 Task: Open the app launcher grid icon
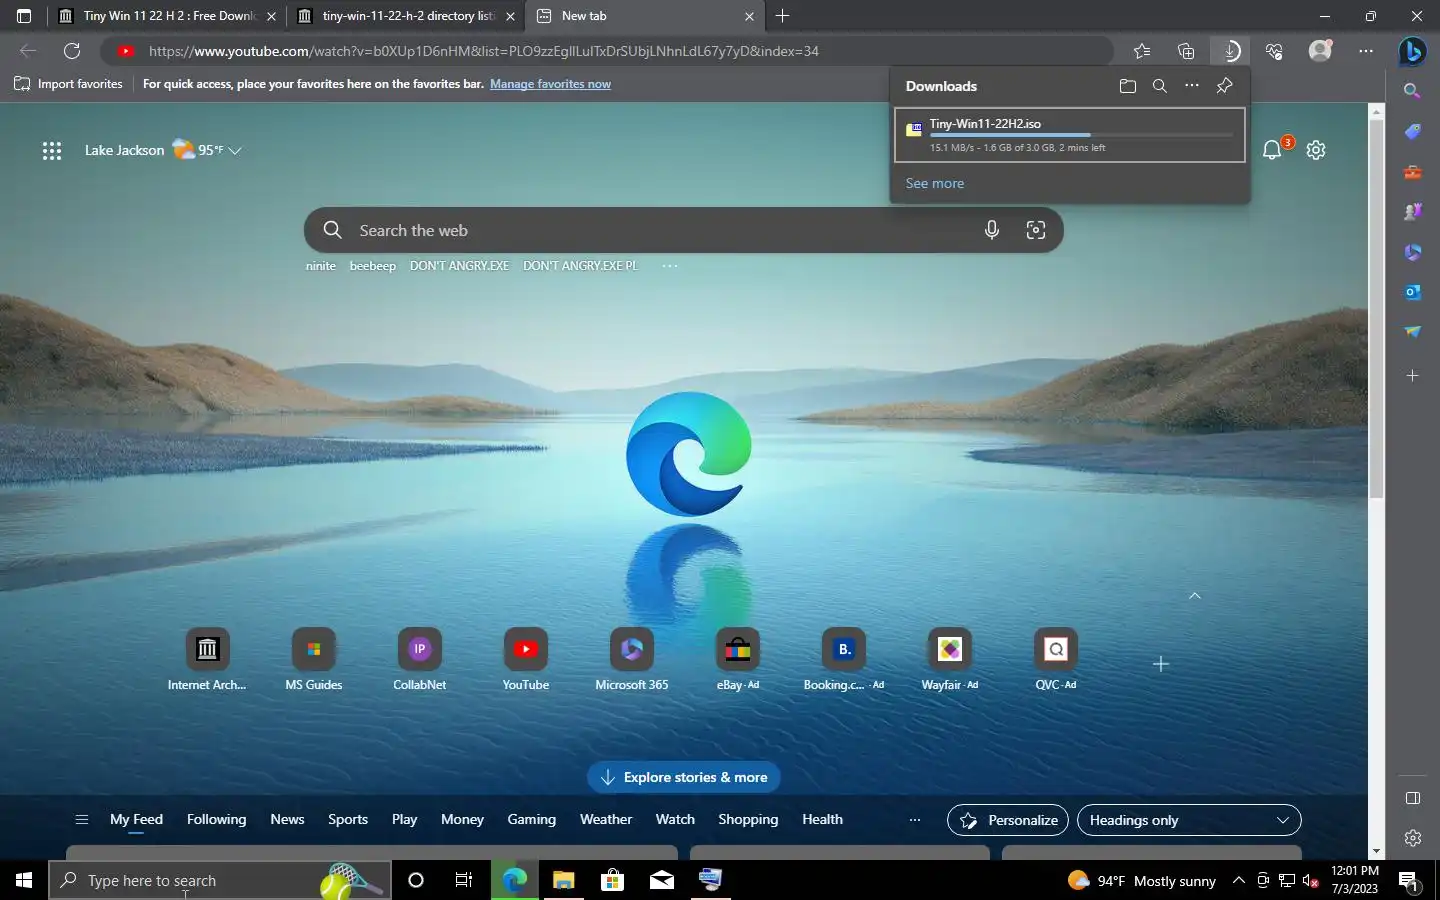pyautogui.click(x=52, y=151)
